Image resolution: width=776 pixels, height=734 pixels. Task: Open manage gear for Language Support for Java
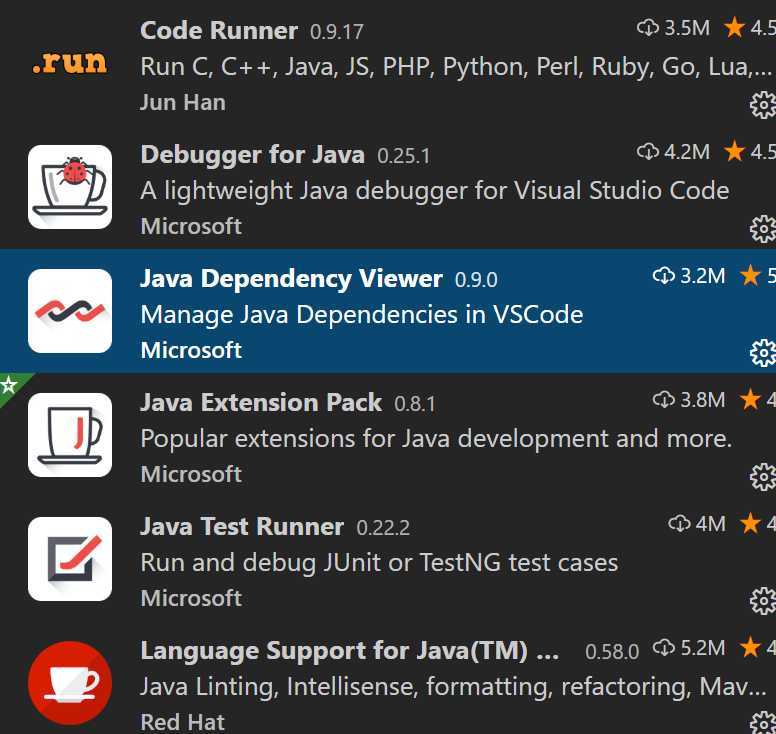(763, 723)
